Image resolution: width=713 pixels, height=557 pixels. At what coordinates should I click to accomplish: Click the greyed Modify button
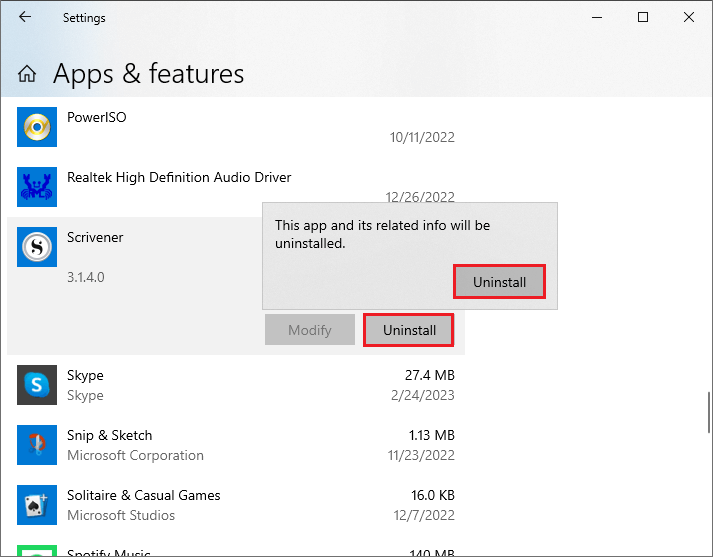pyautogui.click(x=310, y=330)
